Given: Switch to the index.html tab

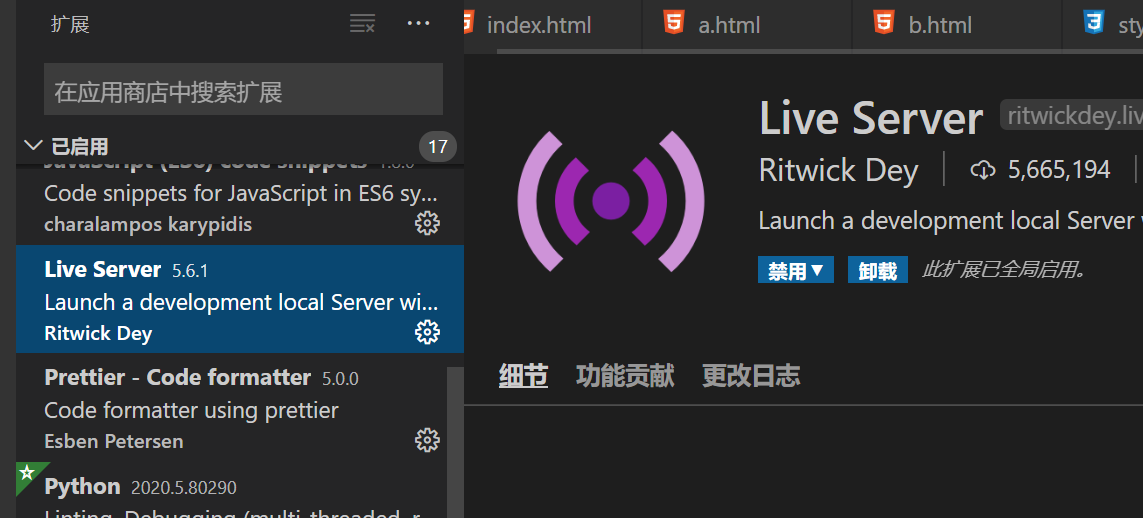Looking at the screenshot, I should tap(539, 25).
